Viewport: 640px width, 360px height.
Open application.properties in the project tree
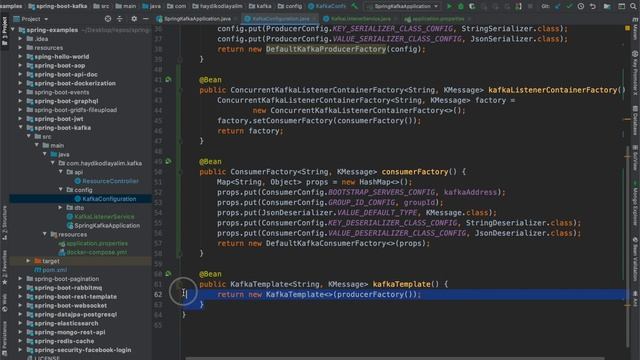click(x=97, y=243)
